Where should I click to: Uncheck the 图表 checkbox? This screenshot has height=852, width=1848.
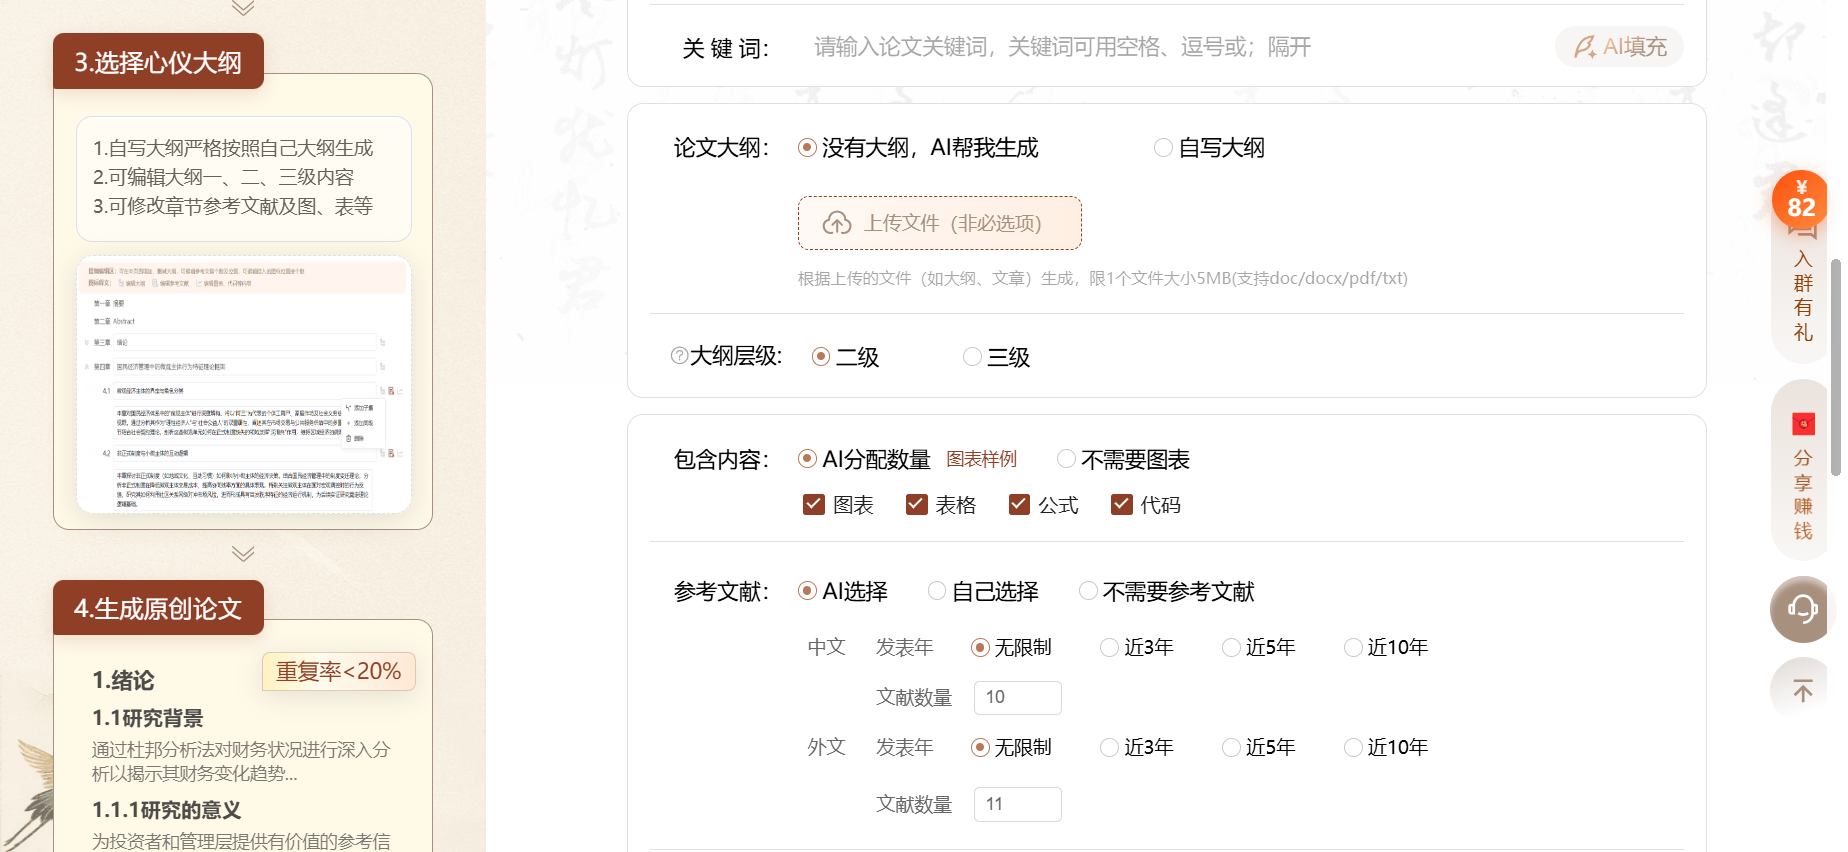pos(814,505)
